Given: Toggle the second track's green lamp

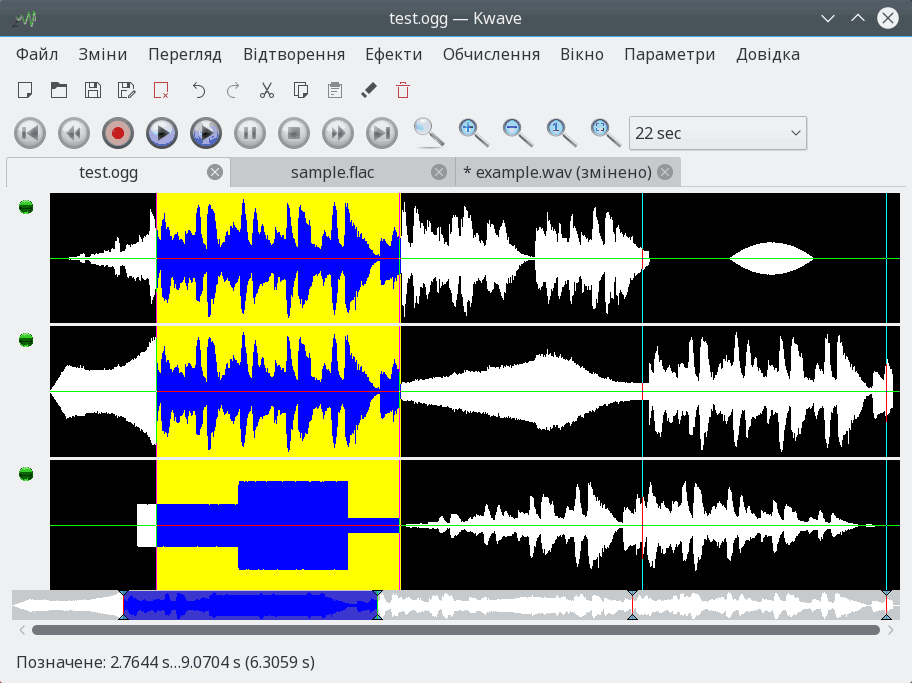Looking at the screenshot, I should click(26, 340).
